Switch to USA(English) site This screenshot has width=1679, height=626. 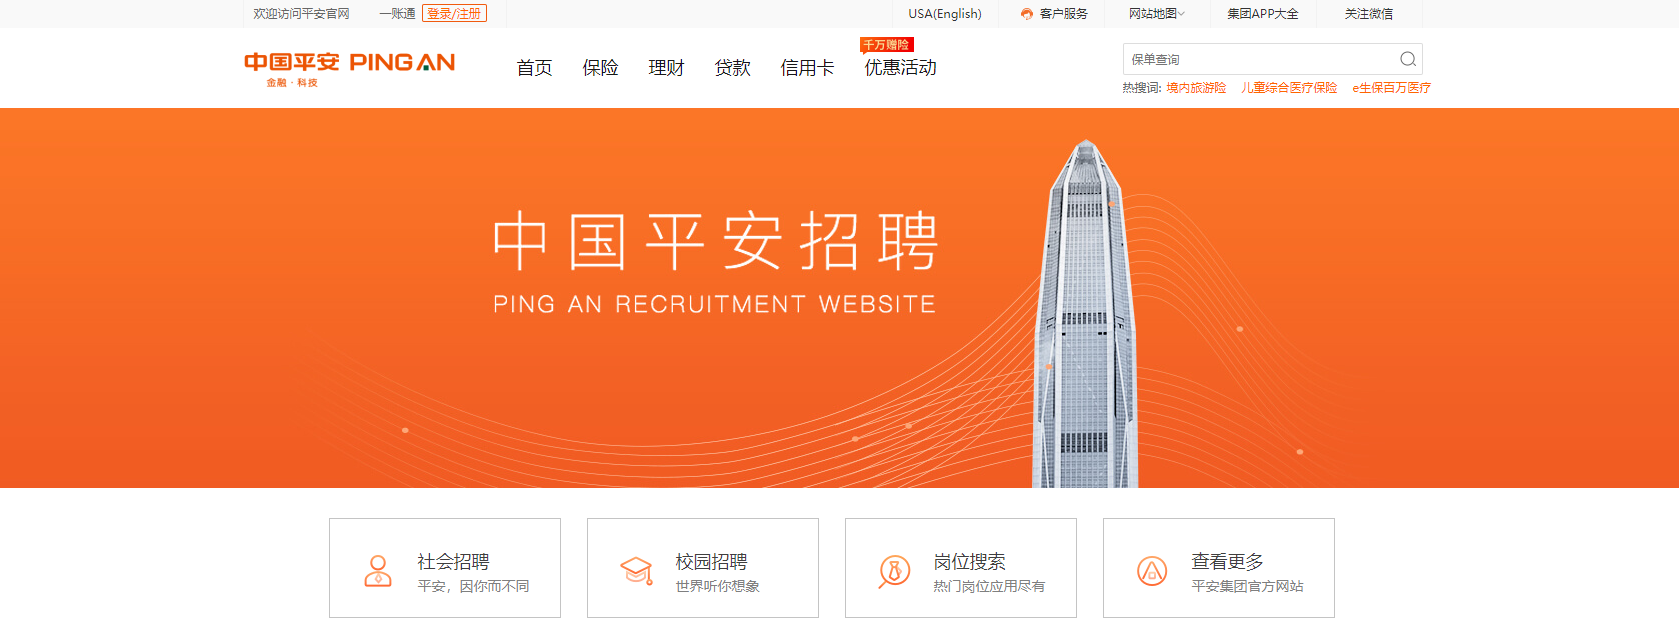tap(945, 14)
